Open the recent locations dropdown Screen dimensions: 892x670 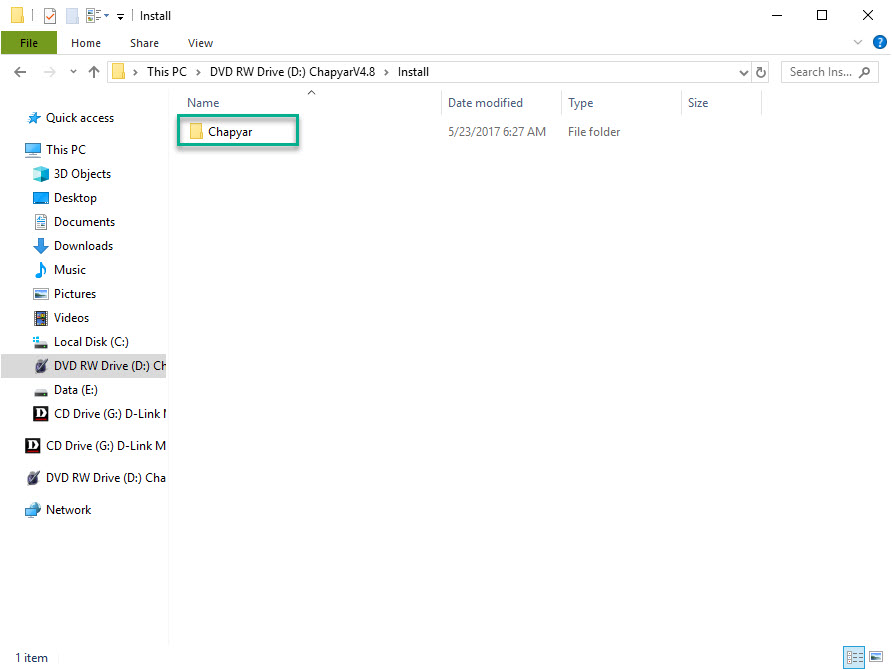coord(73,72)
